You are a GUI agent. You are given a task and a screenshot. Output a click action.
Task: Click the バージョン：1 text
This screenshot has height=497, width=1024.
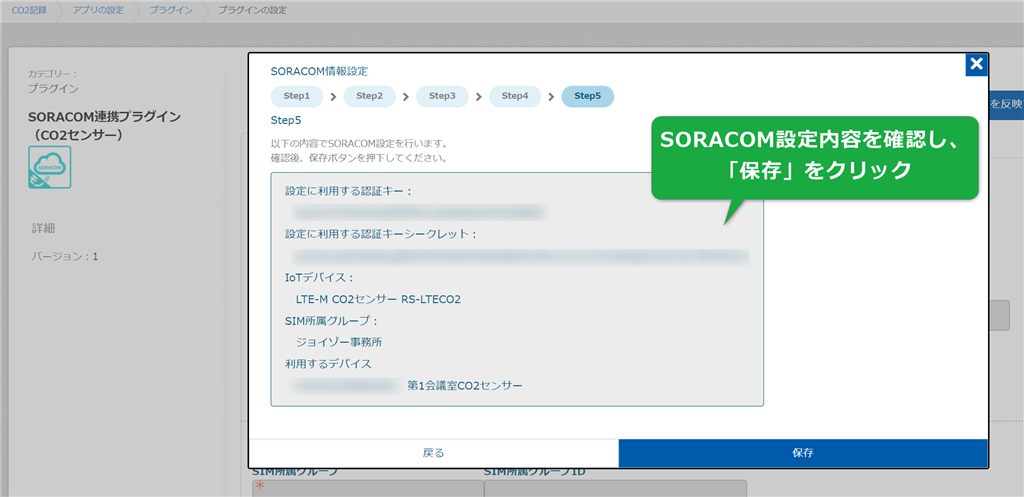point(65,257)
